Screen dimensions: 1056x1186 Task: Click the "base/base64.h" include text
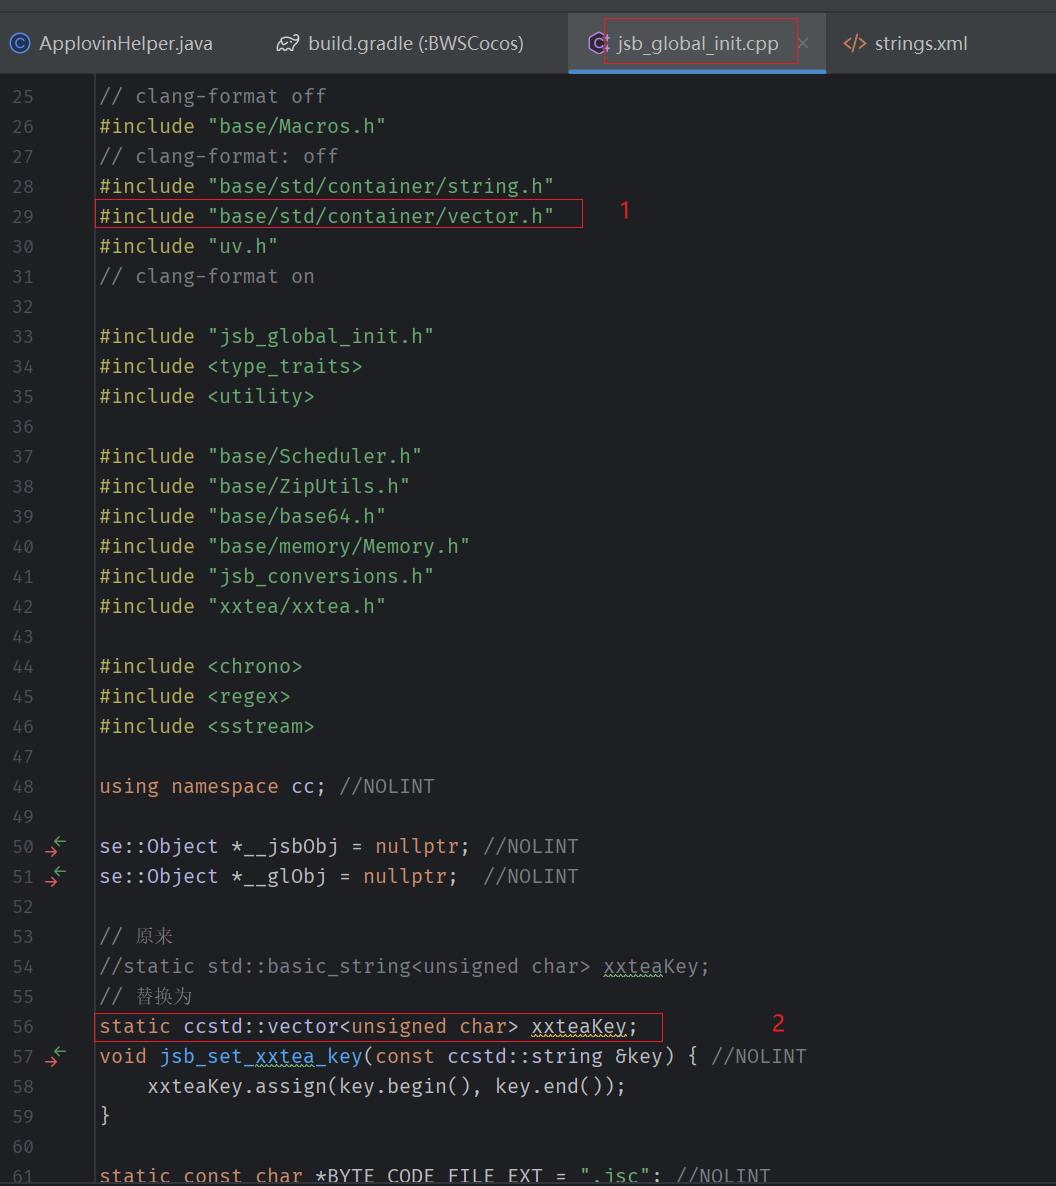click(x=297, y=517)
